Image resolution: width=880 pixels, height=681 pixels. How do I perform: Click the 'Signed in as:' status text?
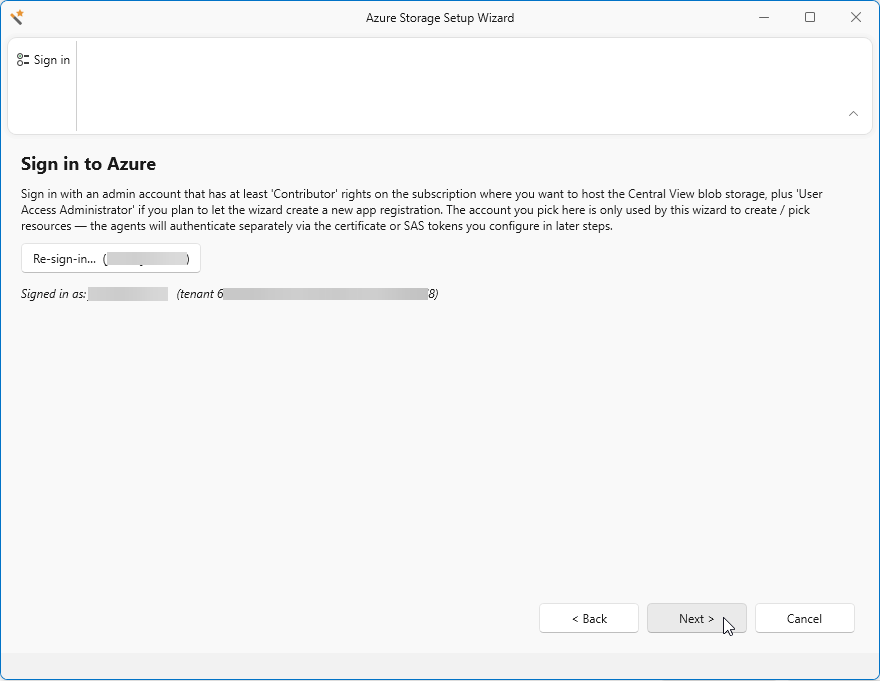(53, 294)
